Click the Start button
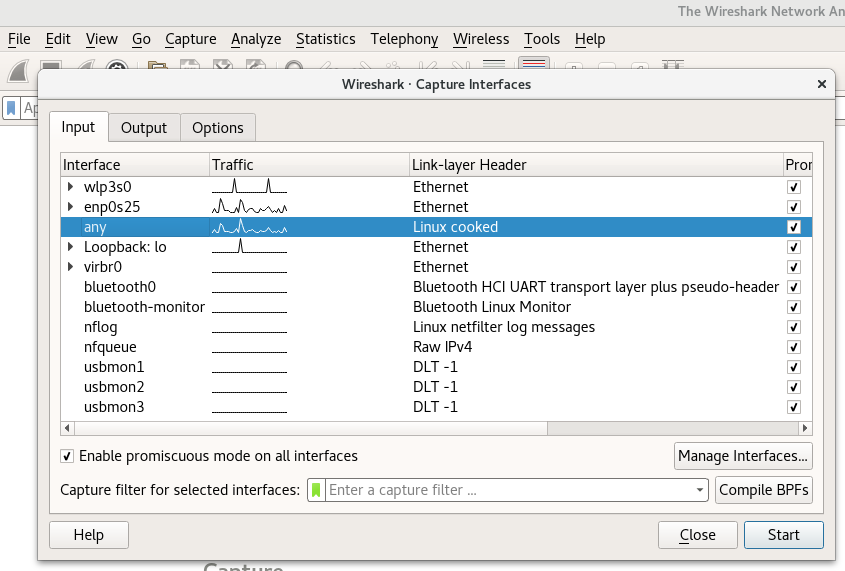The height and width of the screenshot is (571, 845). 784,535
